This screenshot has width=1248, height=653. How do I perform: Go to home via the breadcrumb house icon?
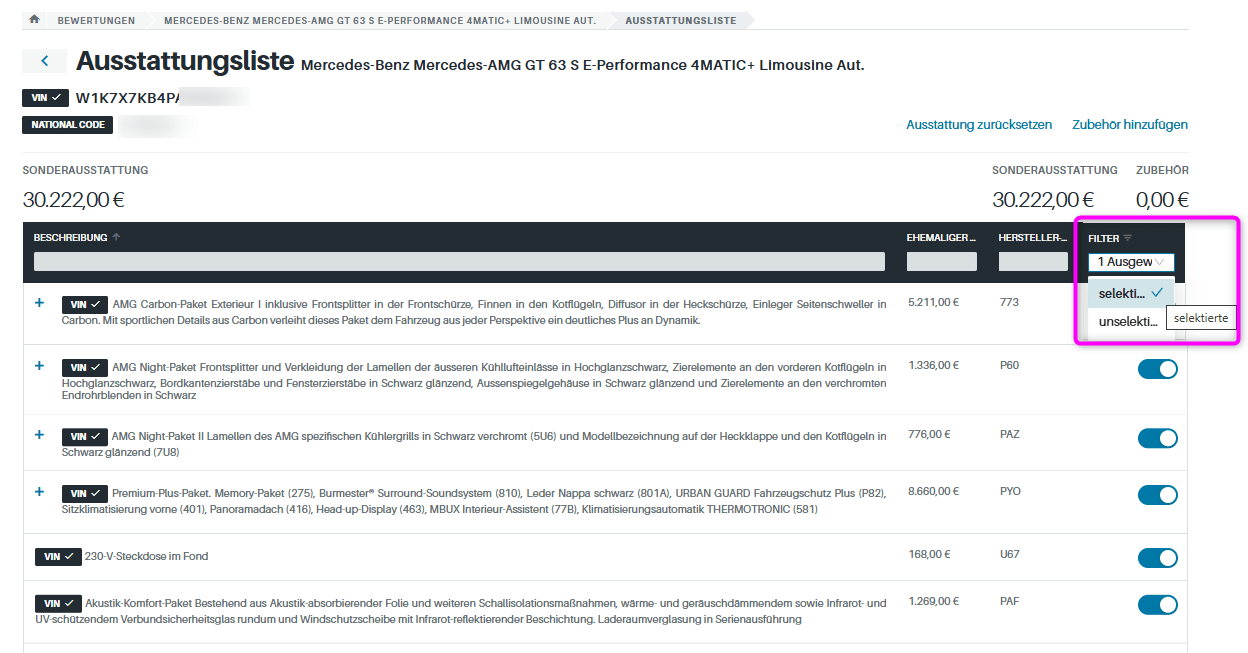coord(35,20)
